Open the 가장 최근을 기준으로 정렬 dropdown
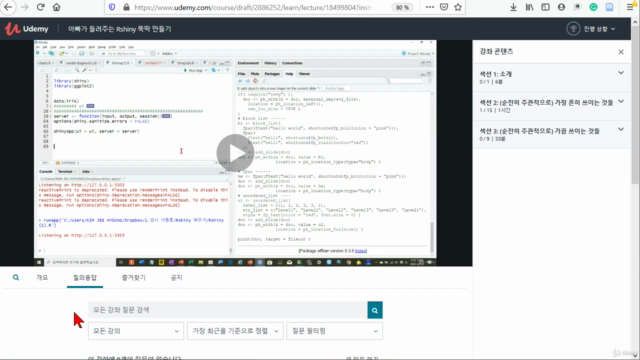 click(x=235, y=331)
